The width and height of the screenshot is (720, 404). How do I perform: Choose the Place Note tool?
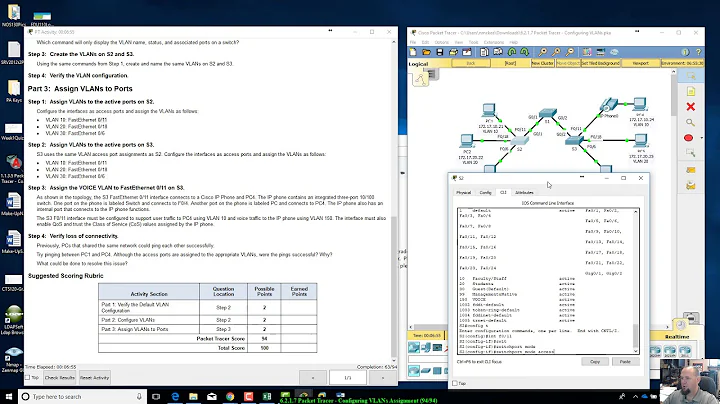coord(691,91)
